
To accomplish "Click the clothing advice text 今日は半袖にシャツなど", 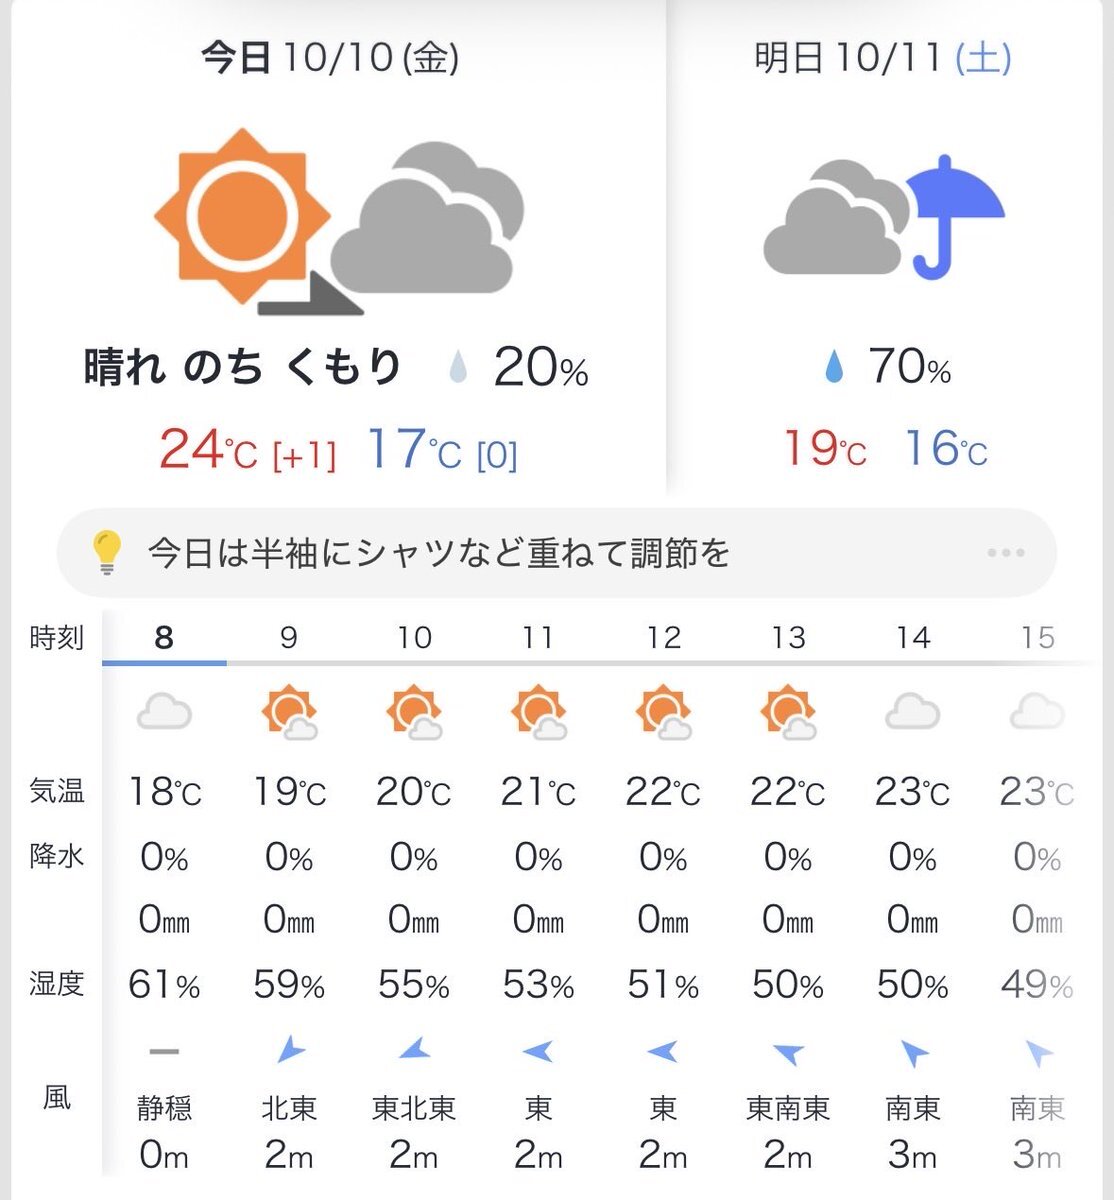I will tap(438, 552).
